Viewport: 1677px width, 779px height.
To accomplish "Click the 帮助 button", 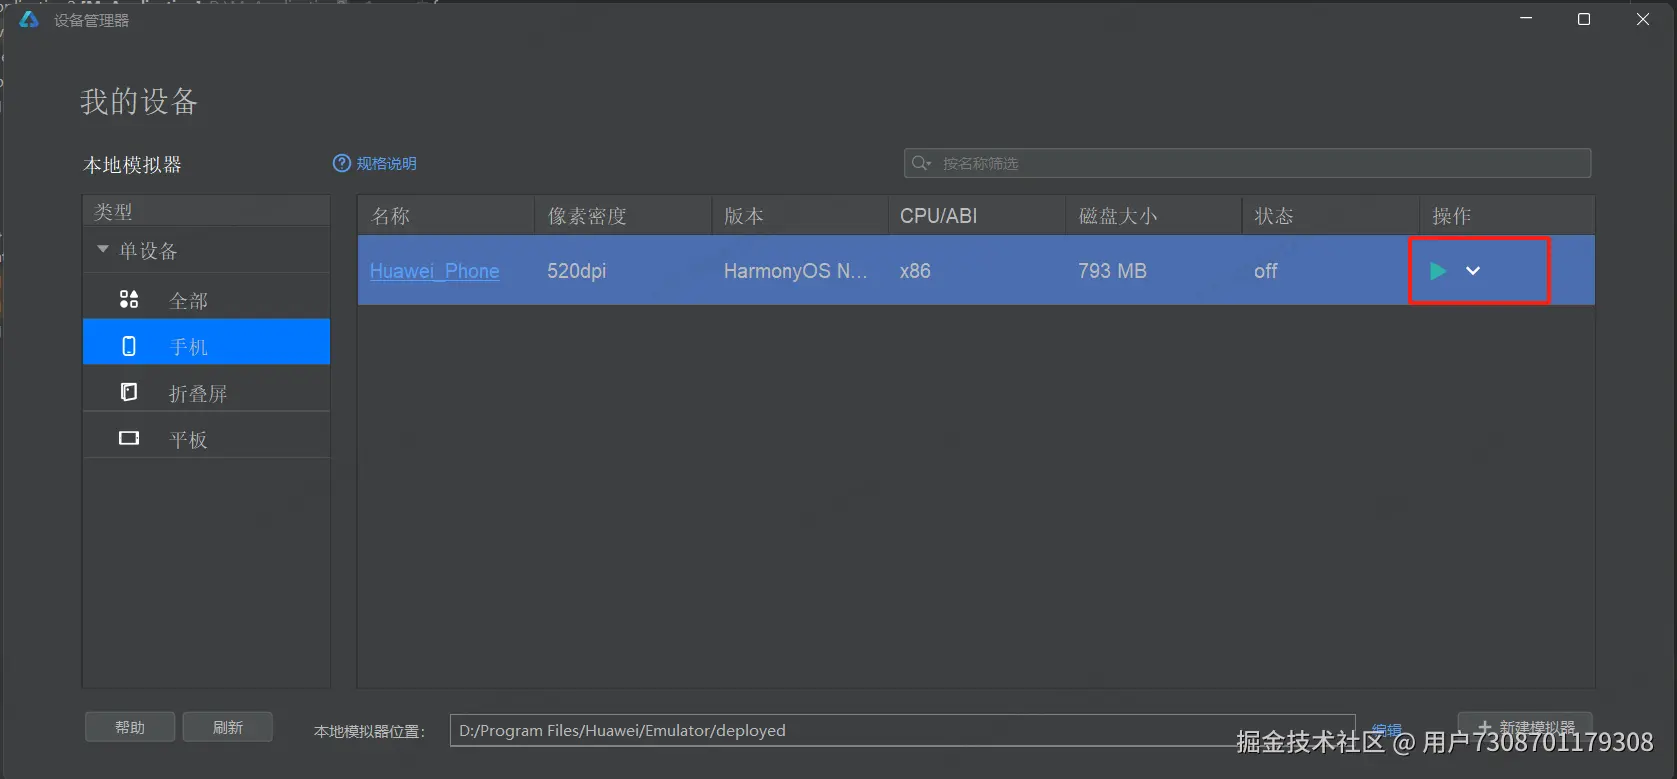I will click(130, 727).
